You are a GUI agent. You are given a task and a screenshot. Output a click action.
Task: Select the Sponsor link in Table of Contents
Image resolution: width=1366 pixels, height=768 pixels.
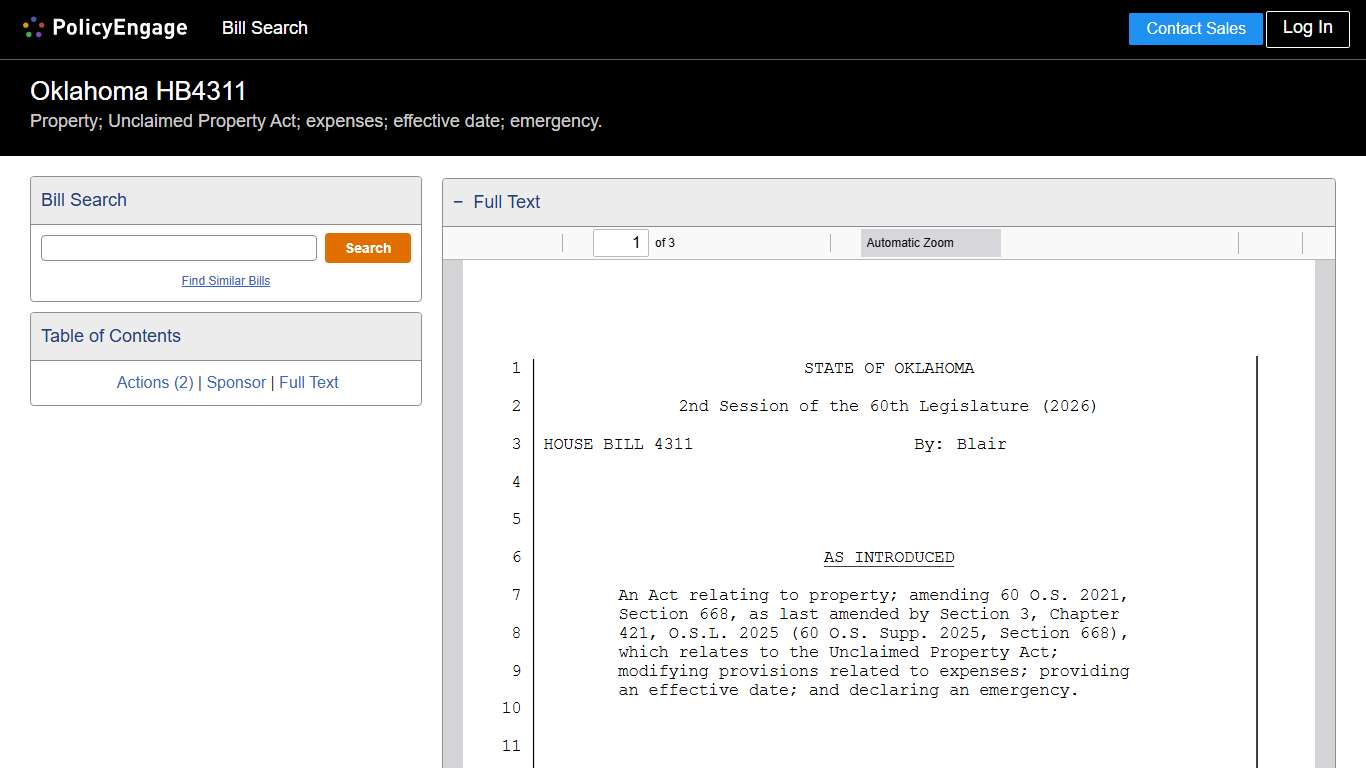coord(236,382)
